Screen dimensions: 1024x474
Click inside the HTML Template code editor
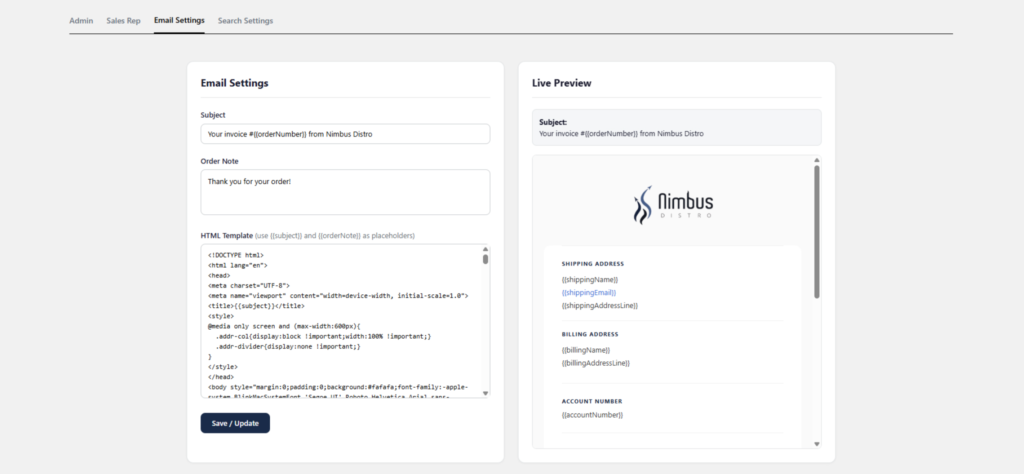point(341,321)
